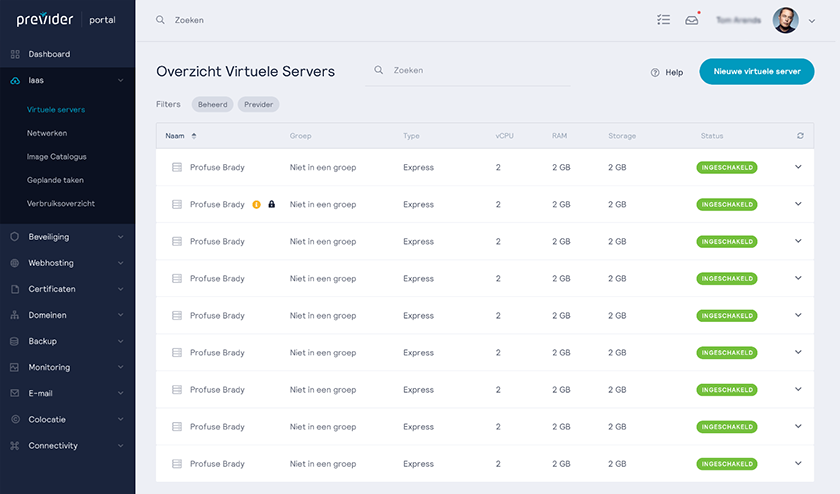Click the Nieuwe virtuele server button
Screen dimensions: 840x494
tap(756, 72)
